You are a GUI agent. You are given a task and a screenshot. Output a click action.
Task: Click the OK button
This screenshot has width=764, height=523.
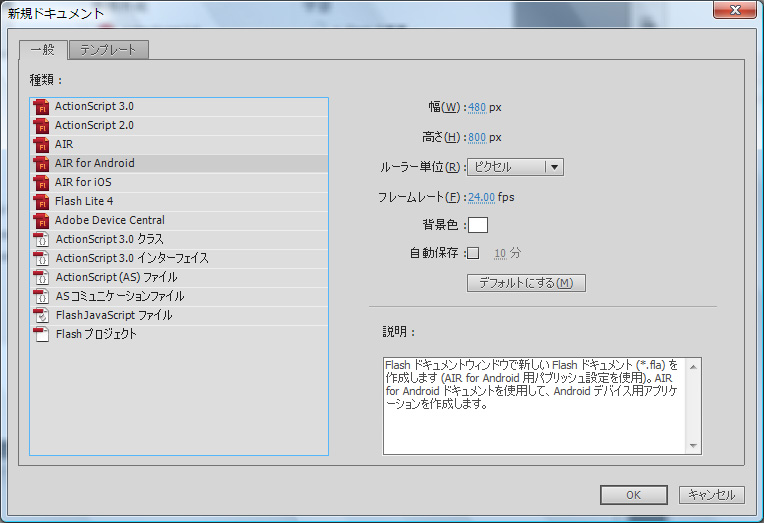(x=633, y=495)
